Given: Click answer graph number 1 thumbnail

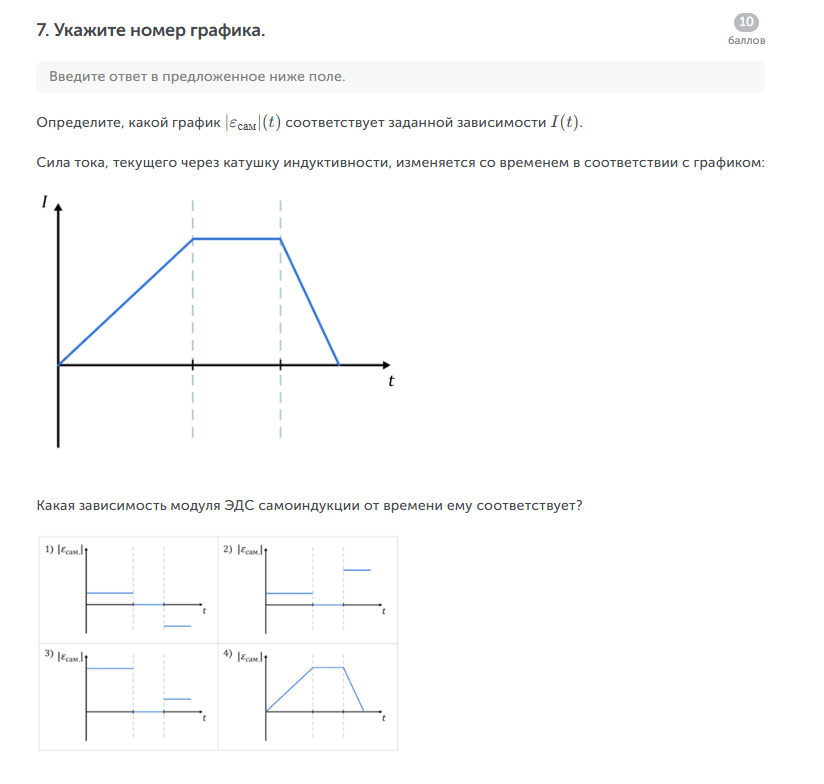Looking at the screenshot, I should 129,590.
